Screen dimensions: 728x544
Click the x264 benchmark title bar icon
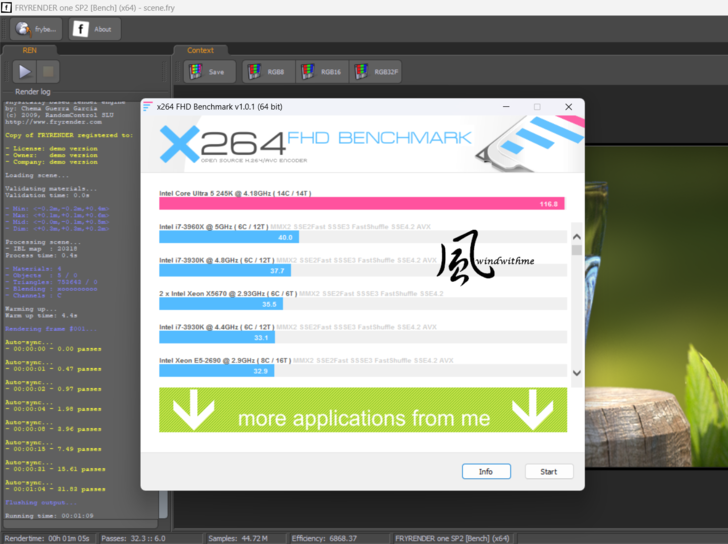pos(149,107)
